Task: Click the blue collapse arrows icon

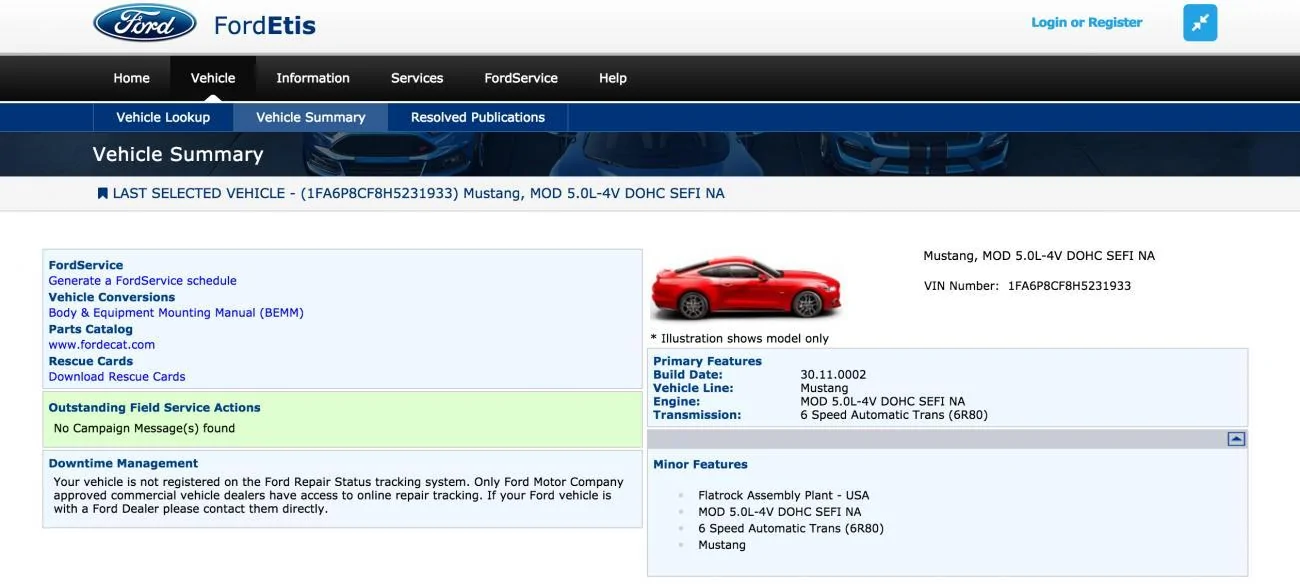Action: (x=1200, y=22)
